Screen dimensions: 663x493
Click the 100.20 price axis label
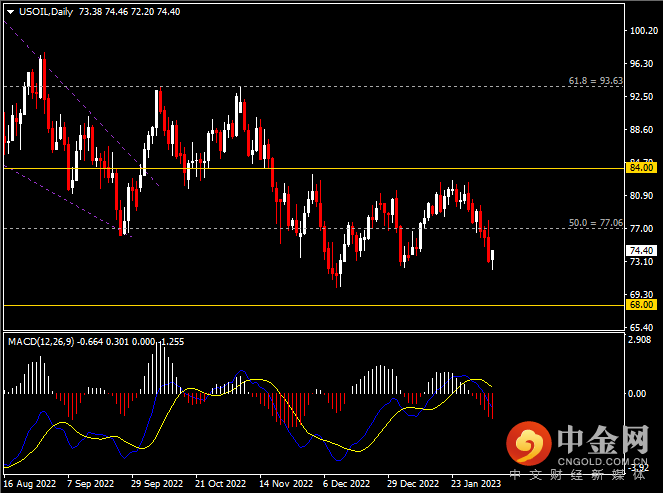coord(642,31)
